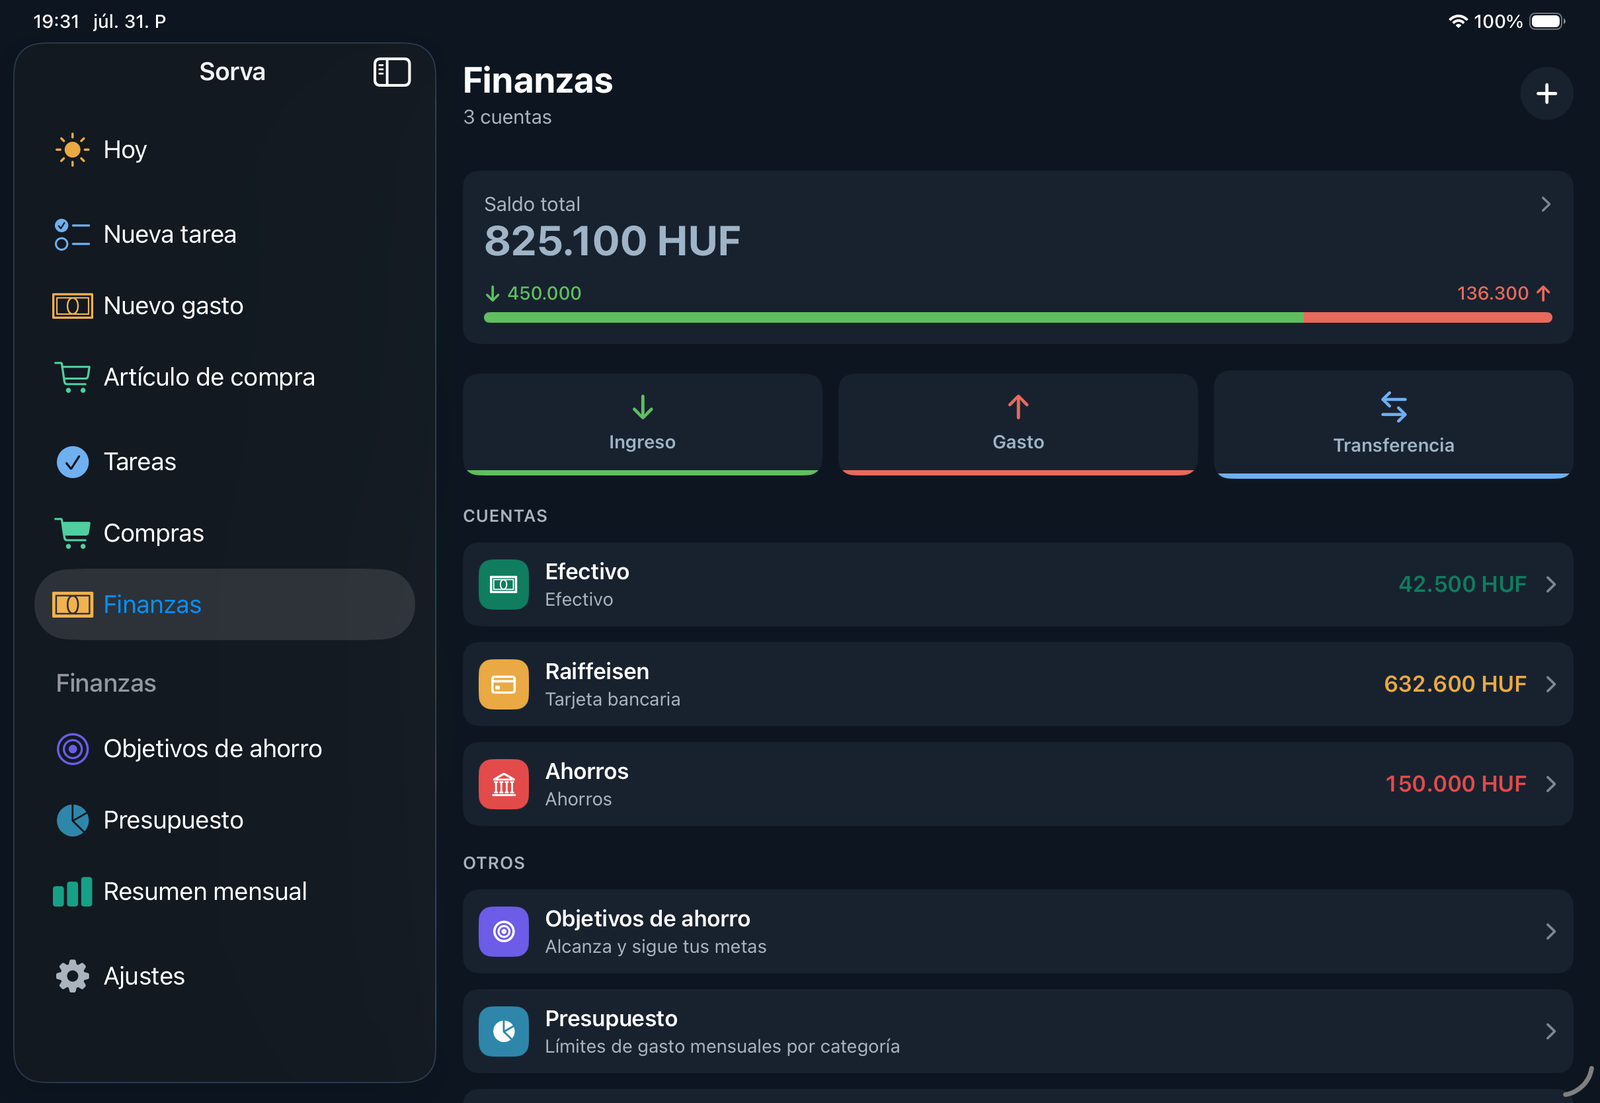Click the sun icon beside Hoy

pos(72,150)
